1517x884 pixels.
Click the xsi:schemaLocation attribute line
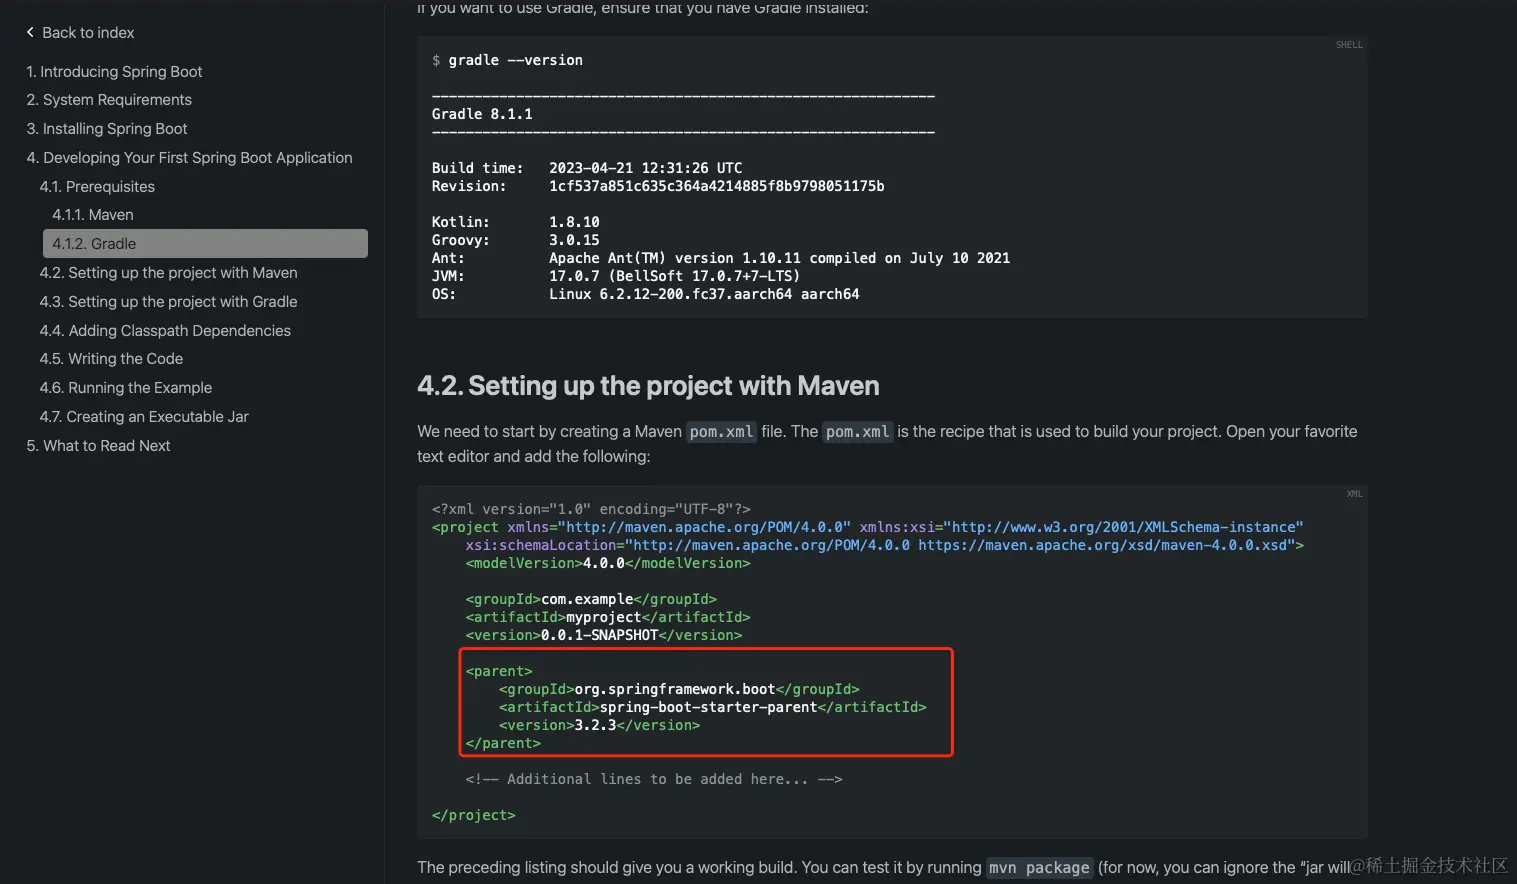pyautogui.click(x=884, y=545)
